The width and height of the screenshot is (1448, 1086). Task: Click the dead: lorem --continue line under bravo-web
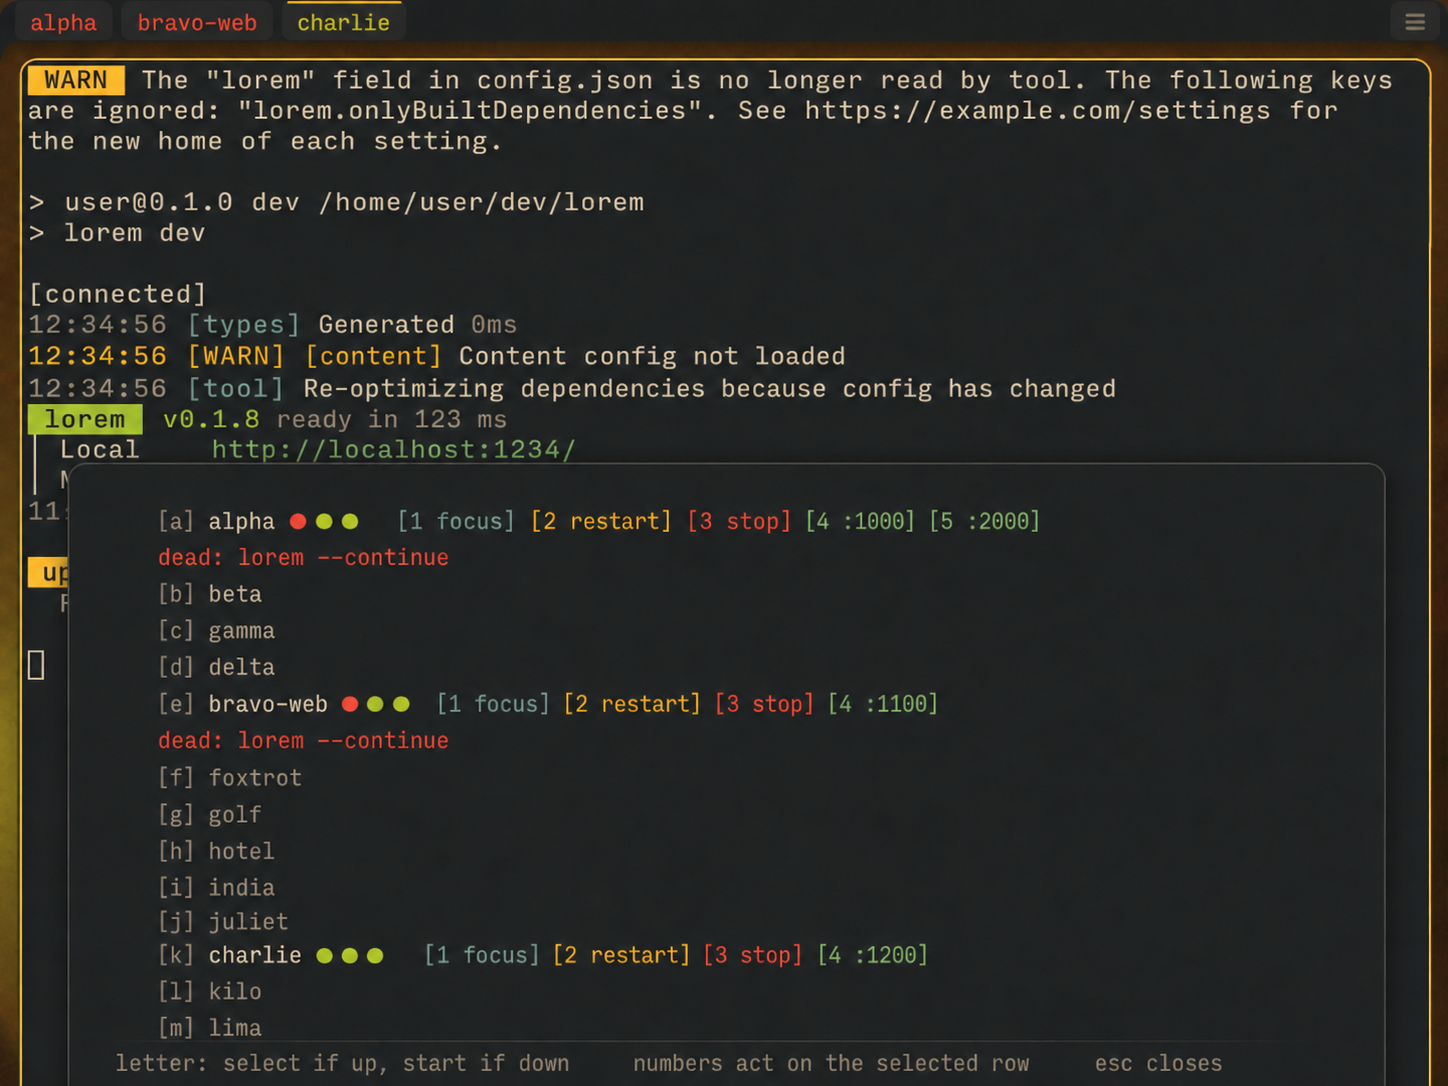pyautogui.click(x=303, y=740)
